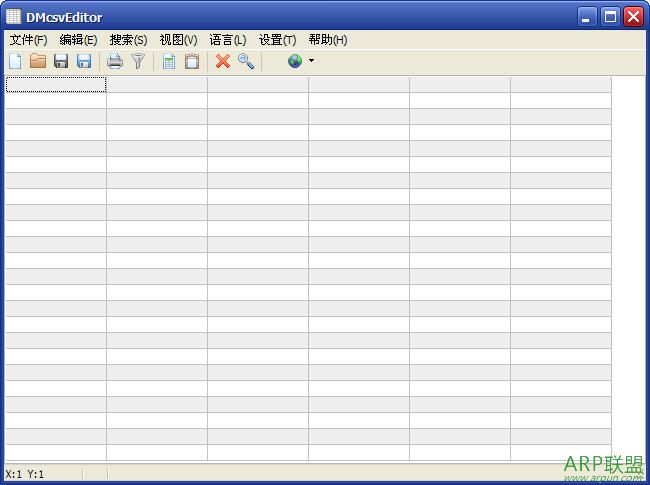Minimize the DMcsvEditor window

point(586,17)
